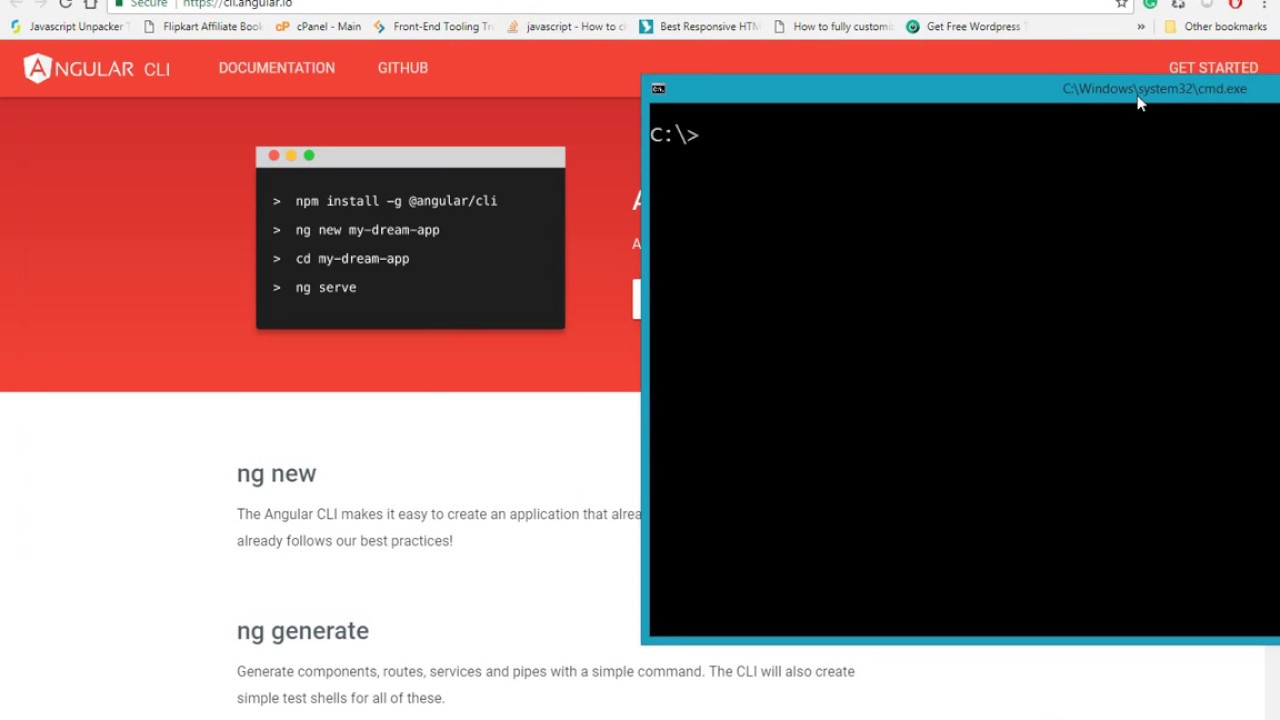
Task: Click the ng generate heading
Action: pyautogui.click(x=303, y=631)
